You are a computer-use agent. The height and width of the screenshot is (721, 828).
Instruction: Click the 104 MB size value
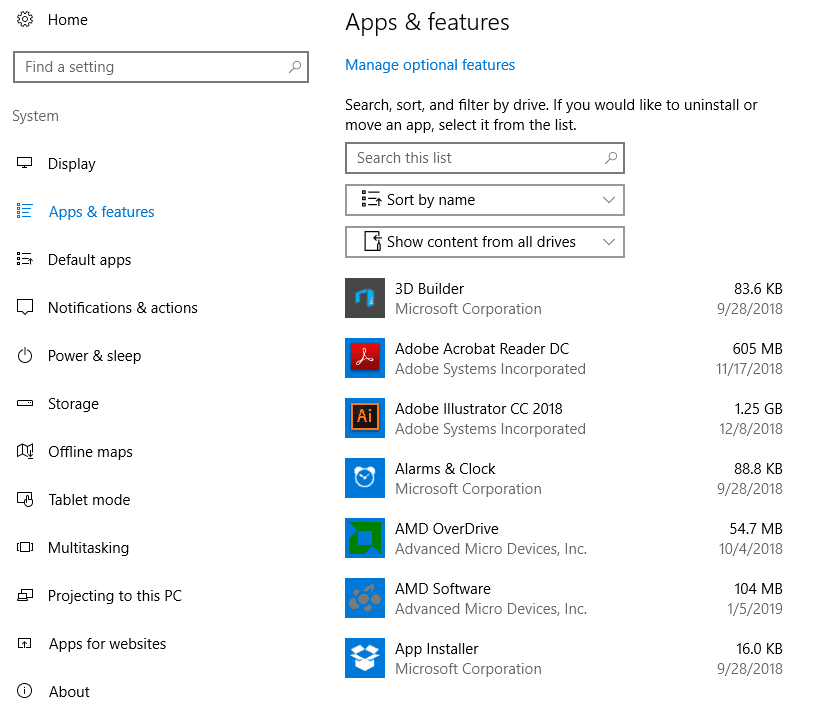[758, 589]
